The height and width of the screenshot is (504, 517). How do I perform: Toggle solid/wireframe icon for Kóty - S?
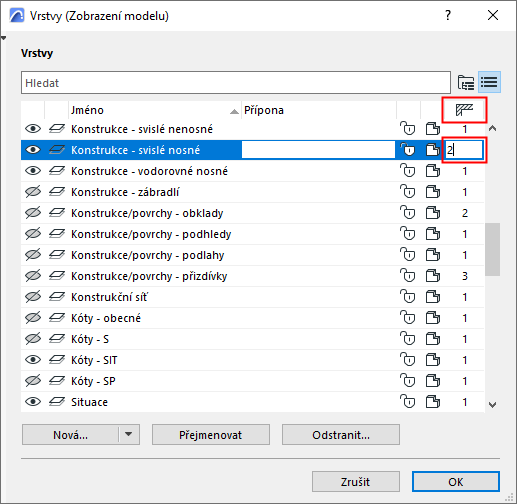point(433,339)
